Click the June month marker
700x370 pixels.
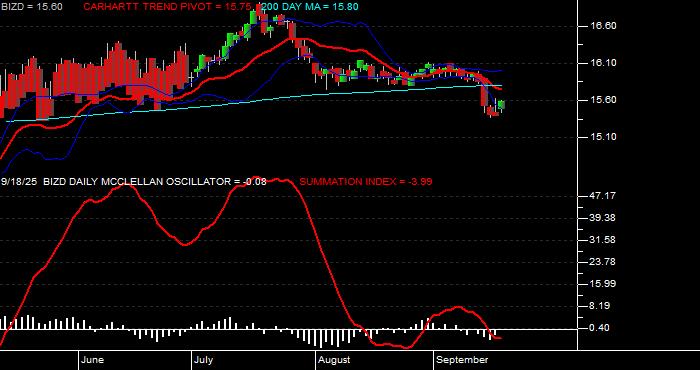(x=93, y=360)
